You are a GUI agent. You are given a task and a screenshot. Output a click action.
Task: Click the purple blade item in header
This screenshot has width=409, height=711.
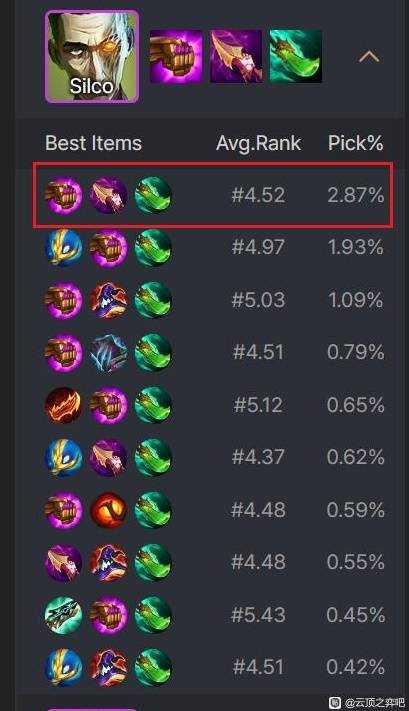click(236, 56)
